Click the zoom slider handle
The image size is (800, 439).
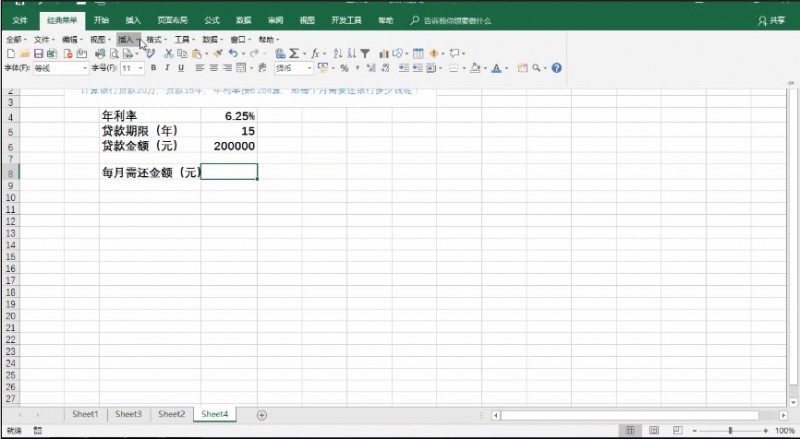click(x=730, y=431)
